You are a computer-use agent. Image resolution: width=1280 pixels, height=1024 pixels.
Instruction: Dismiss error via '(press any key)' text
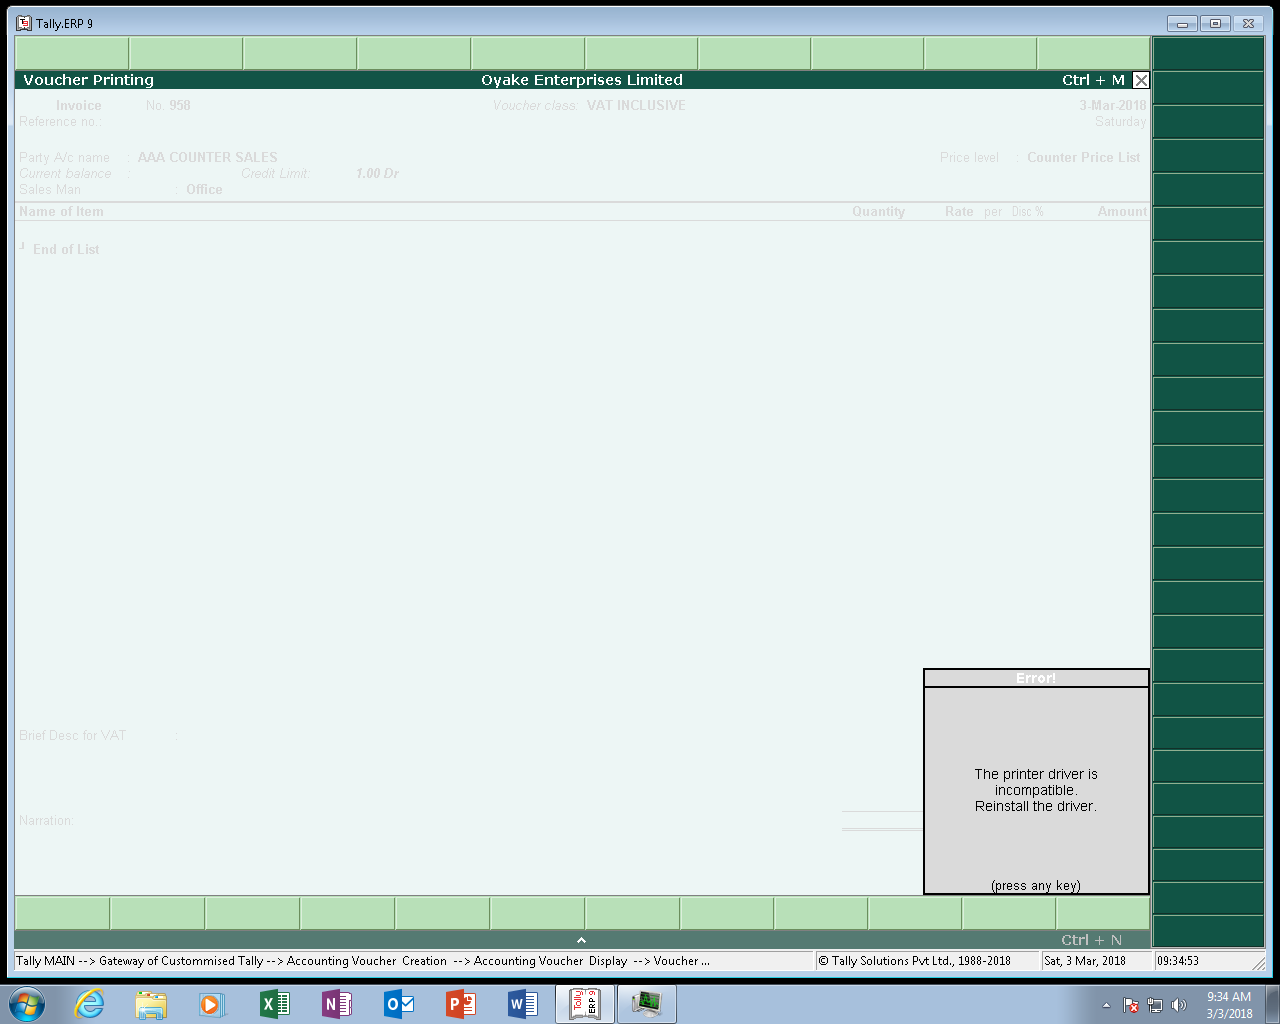tap(1036, 885)
